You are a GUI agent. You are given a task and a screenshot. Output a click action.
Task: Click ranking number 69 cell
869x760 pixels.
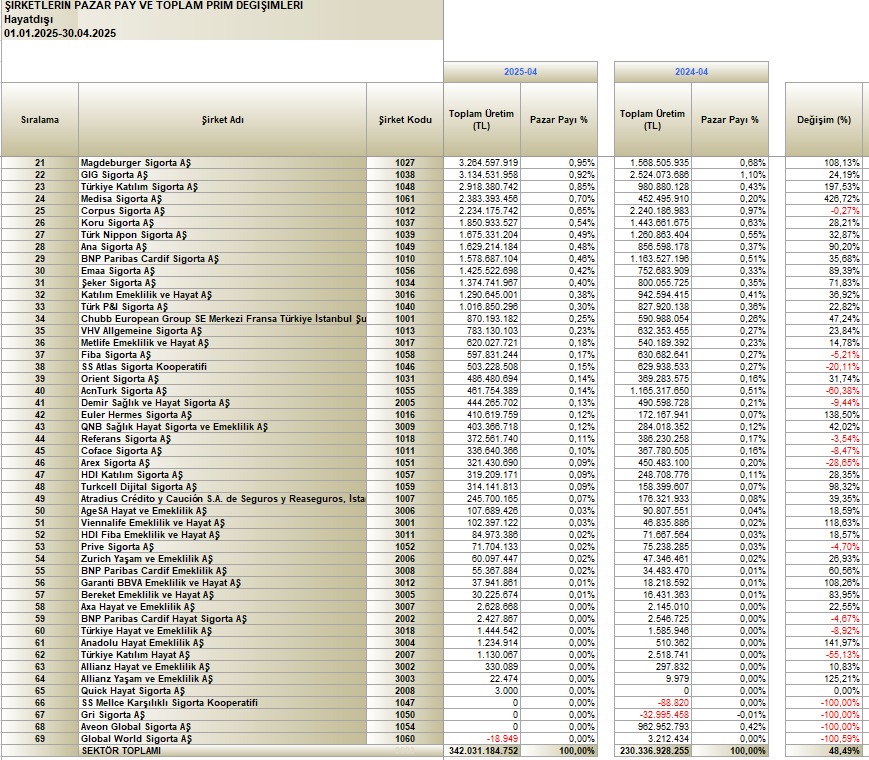coord(40,739)
